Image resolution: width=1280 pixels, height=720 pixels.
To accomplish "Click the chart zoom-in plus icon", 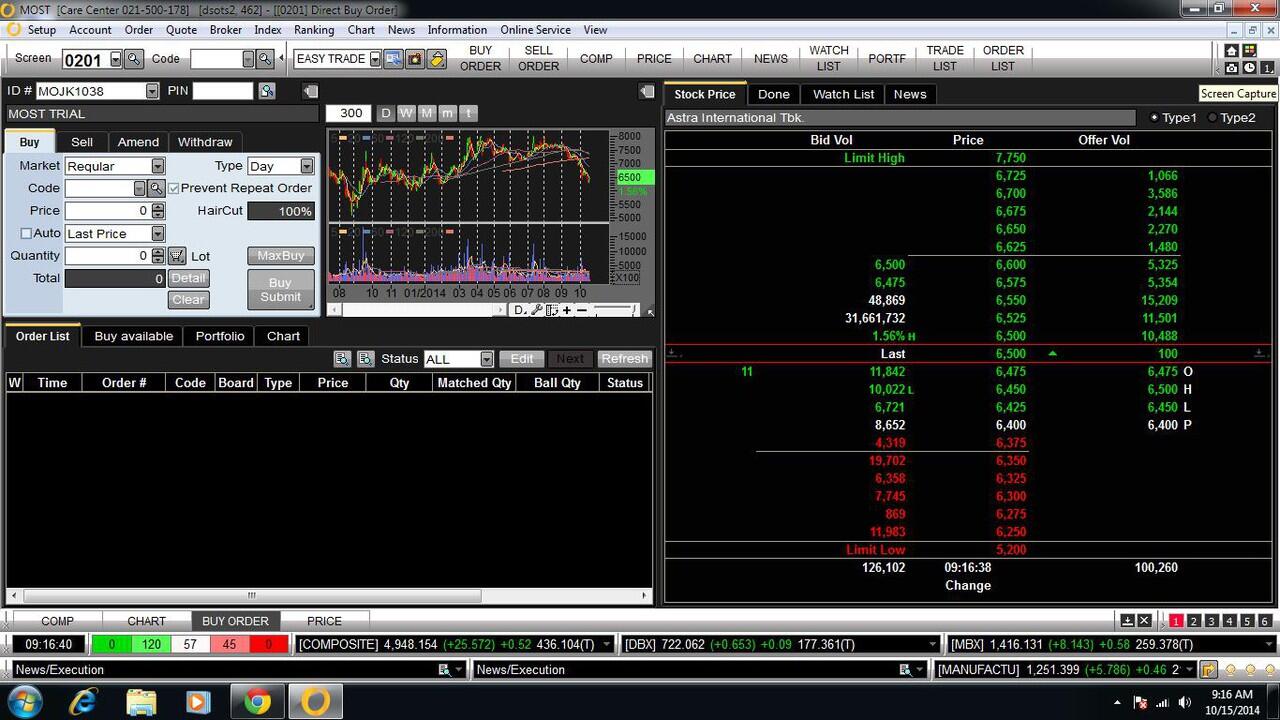I will click(567, 310).
